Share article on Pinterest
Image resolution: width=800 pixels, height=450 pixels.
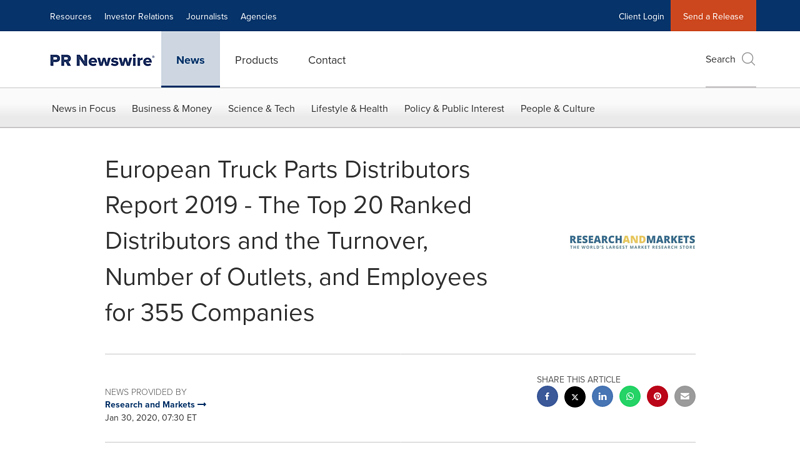tap(657, 396)
